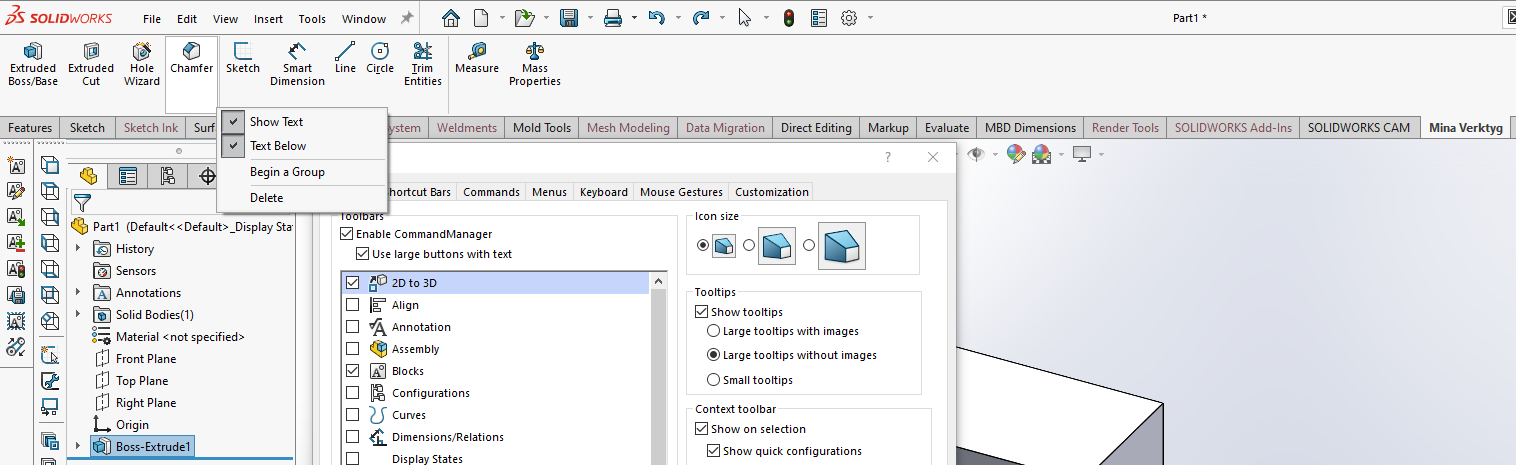1516x465 pixels.
Task: Expand the Solid Bodies(1) folder
Action: (78, 315)
